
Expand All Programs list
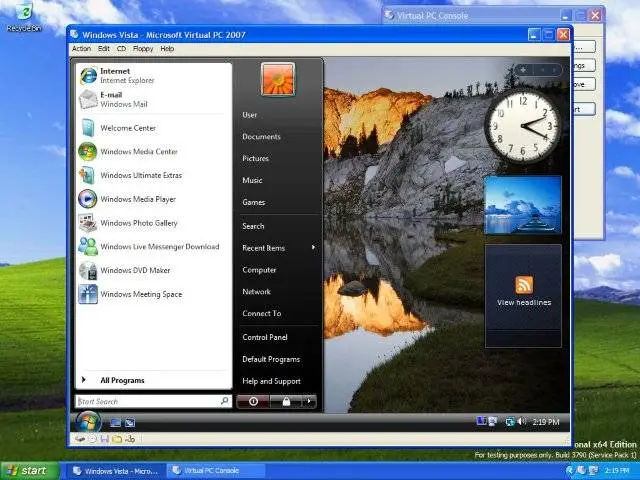pos(122,380)
